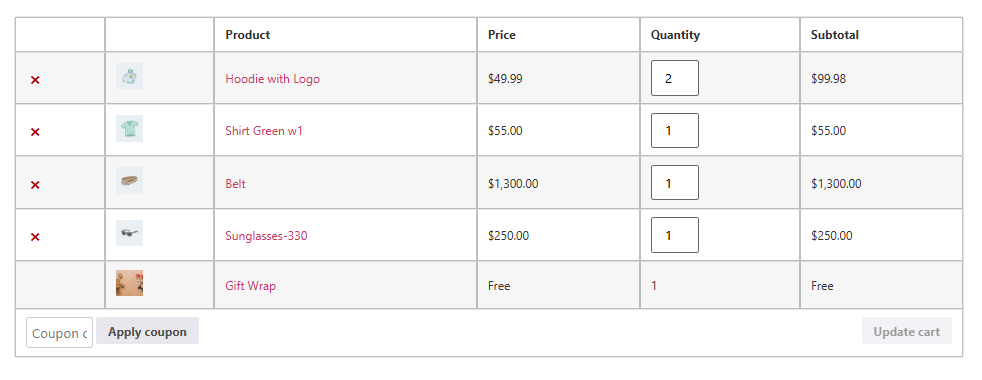
Task: Follow the Belt product link
Action: point(235,183)
